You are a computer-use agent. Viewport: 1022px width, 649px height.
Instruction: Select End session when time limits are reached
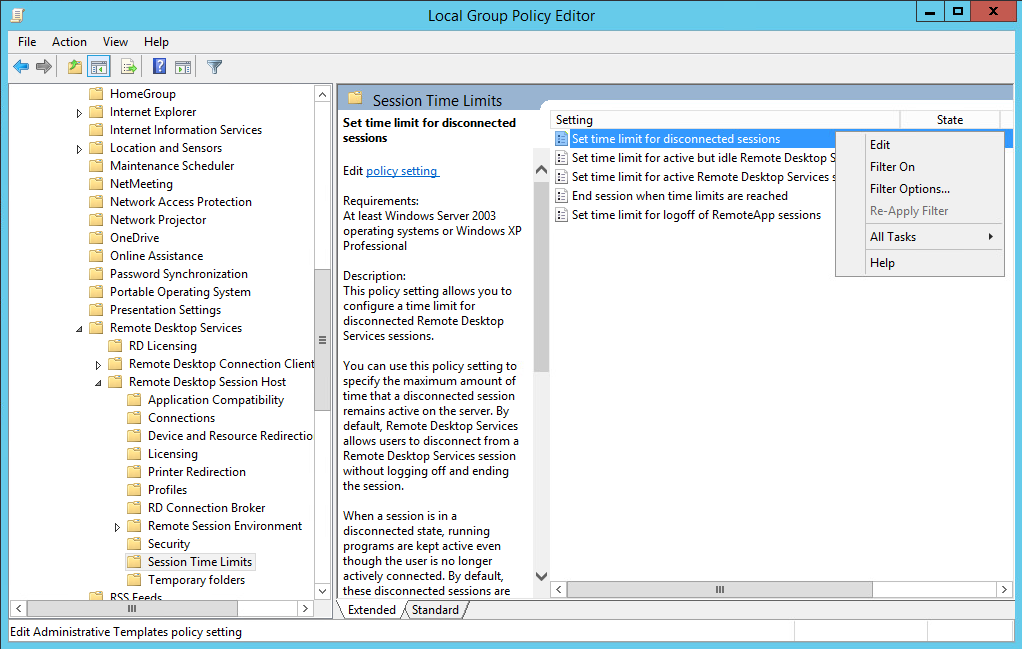pyautogui.click(x=680, y=195)
